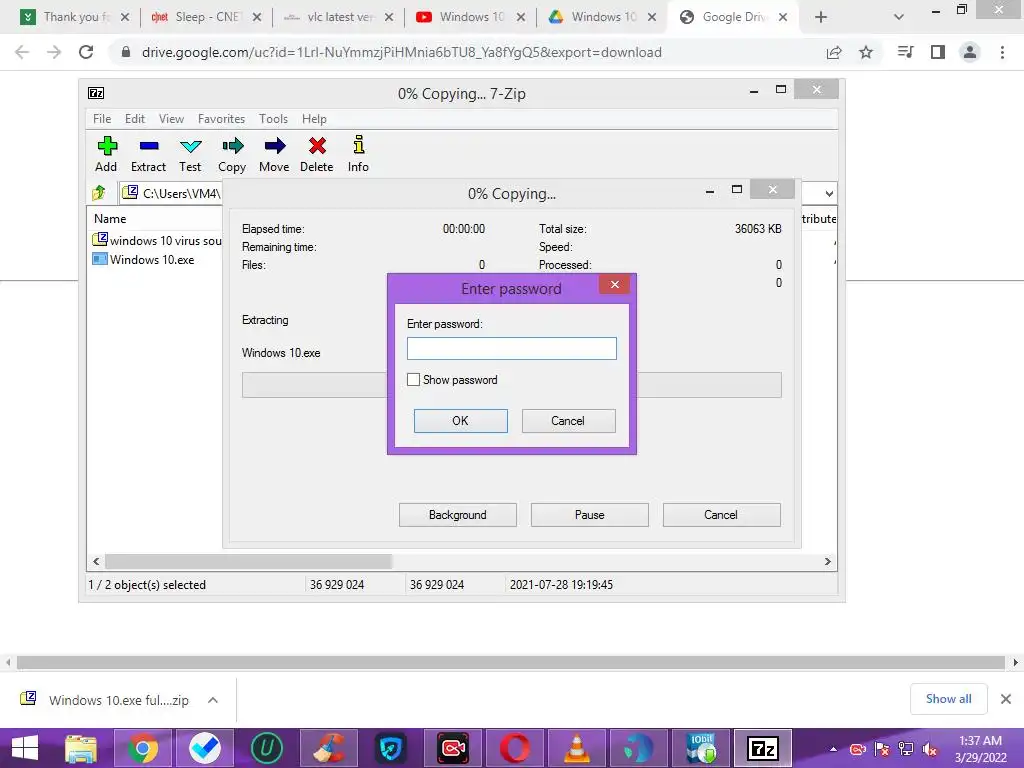Tick the Show password checkbox

click(413, 379)
